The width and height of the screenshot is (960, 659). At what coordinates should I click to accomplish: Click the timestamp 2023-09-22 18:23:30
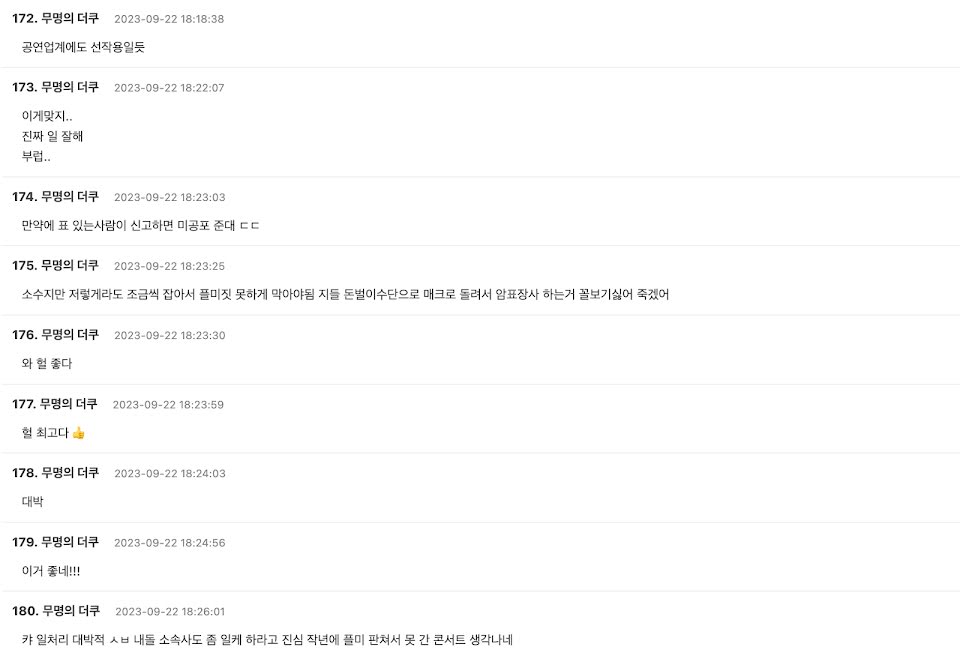pyautogui.click(x=170, y=335)
